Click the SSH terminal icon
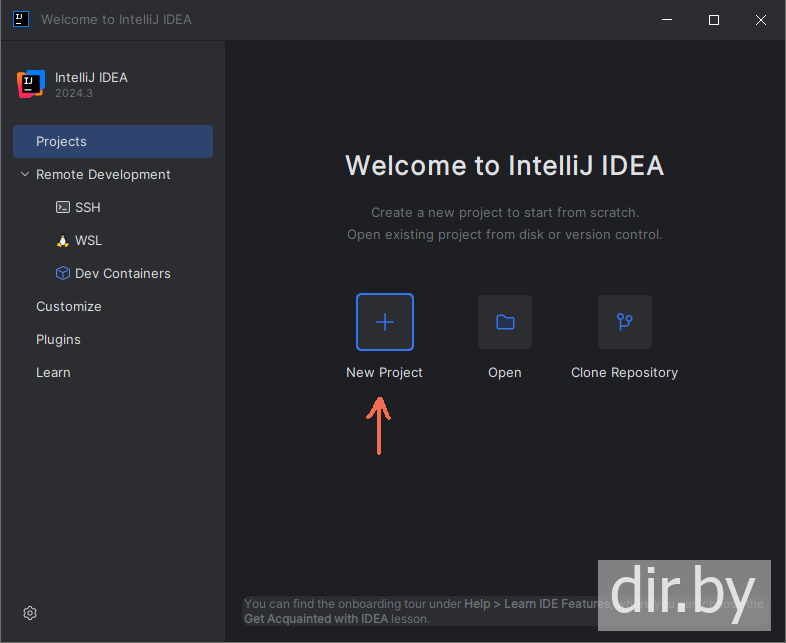 (63, 208)
